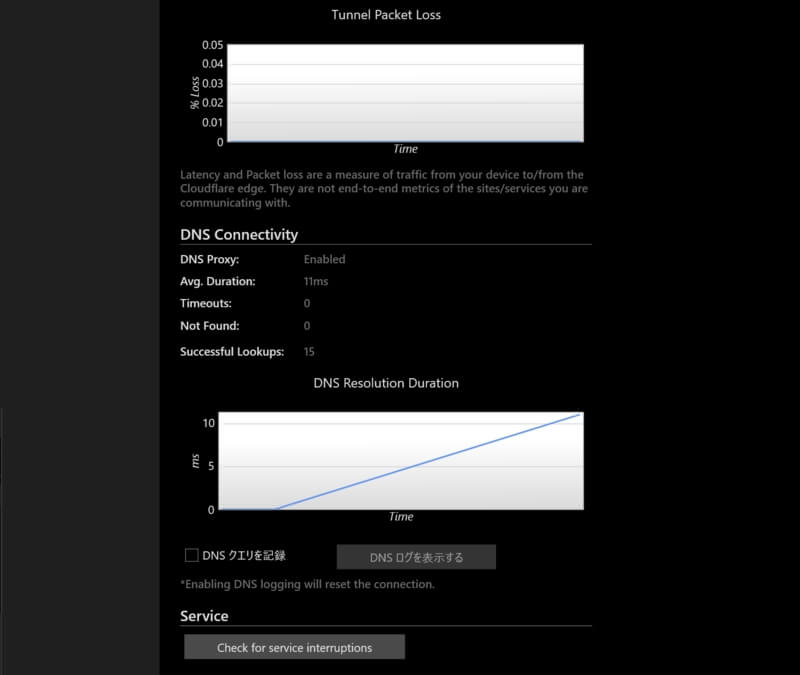Image resolution: width=800 pixels, height=675 pixels.
Task: Click the Successful Lookups value 15
Action: 309,352
